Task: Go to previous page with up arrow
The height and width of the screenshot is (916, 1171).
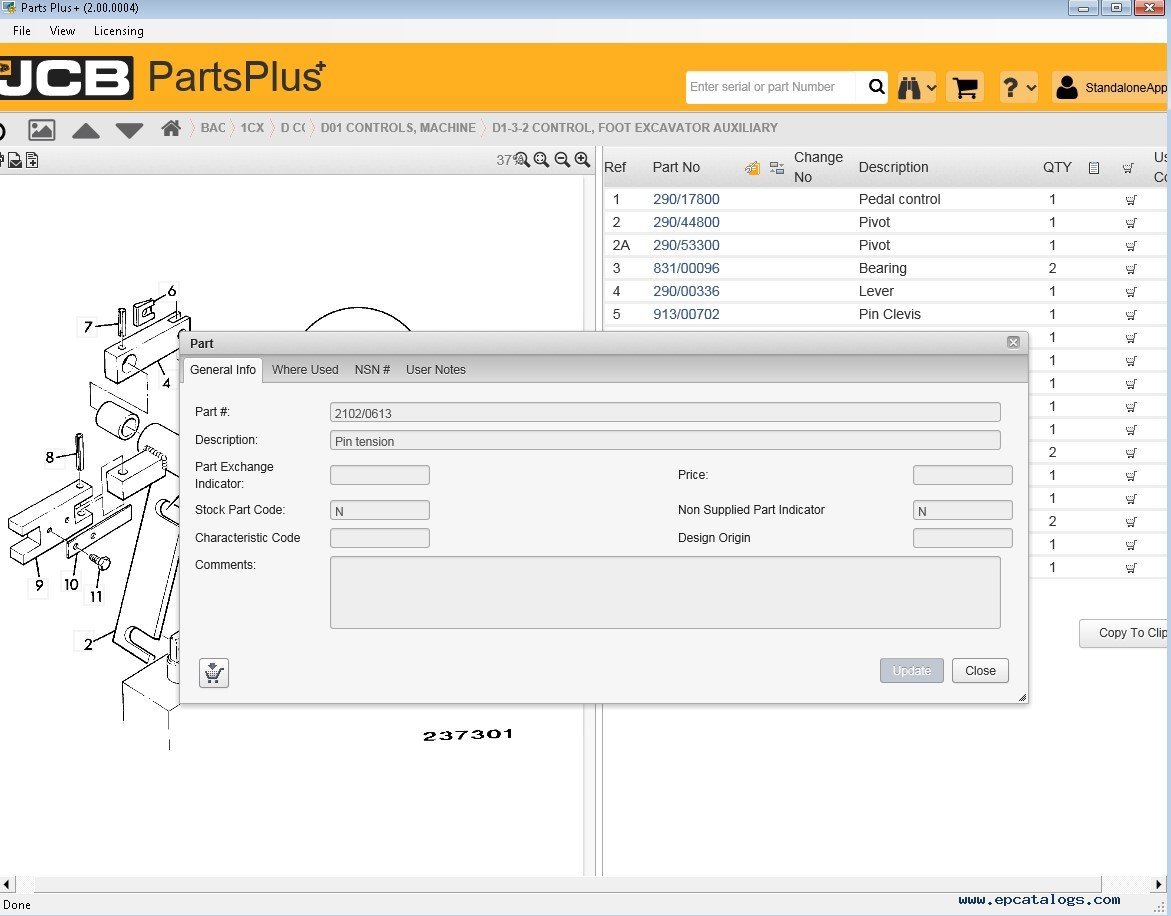Action: point(85,131)
